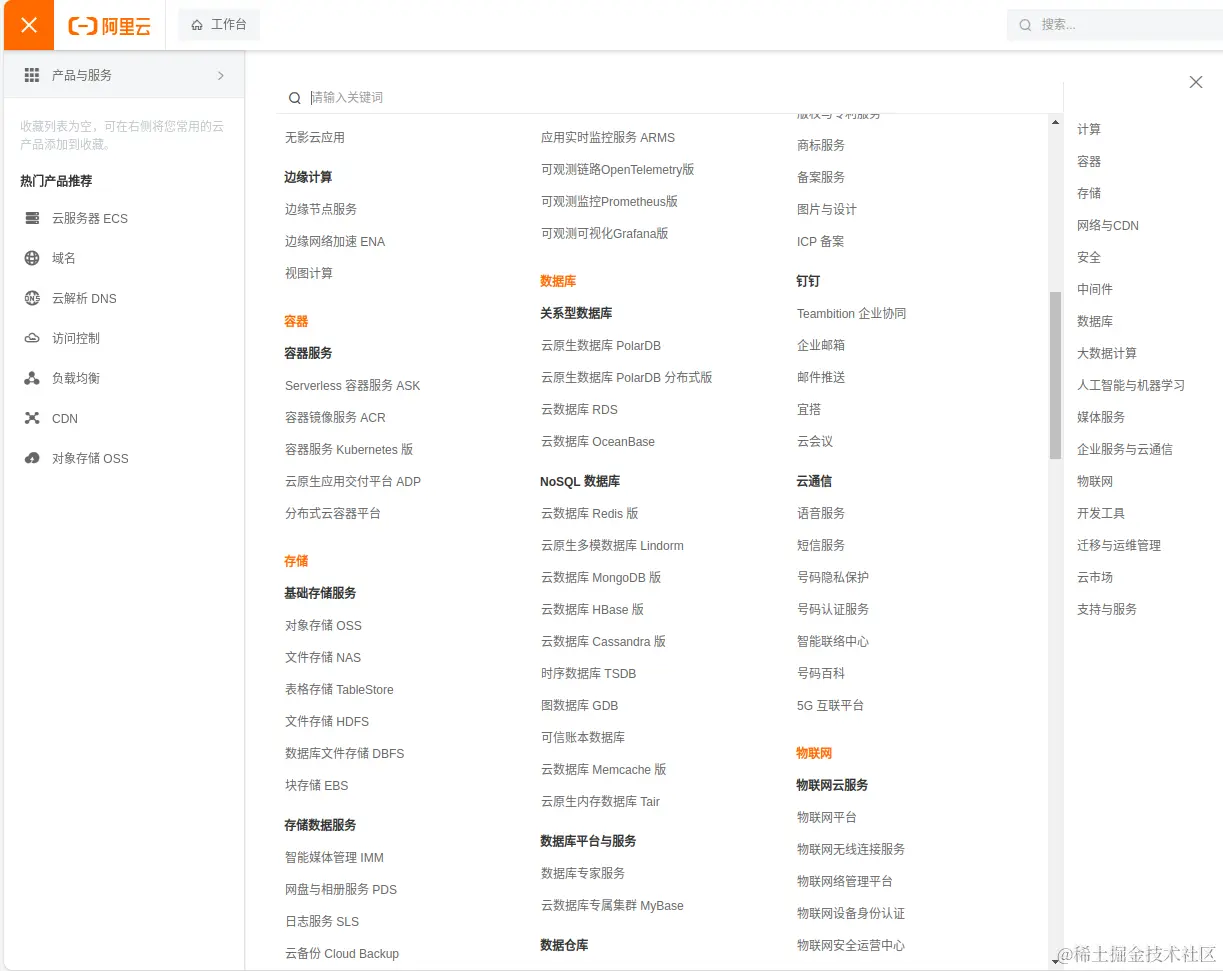Open 5G 互联平台 link

tap(830, 705)
